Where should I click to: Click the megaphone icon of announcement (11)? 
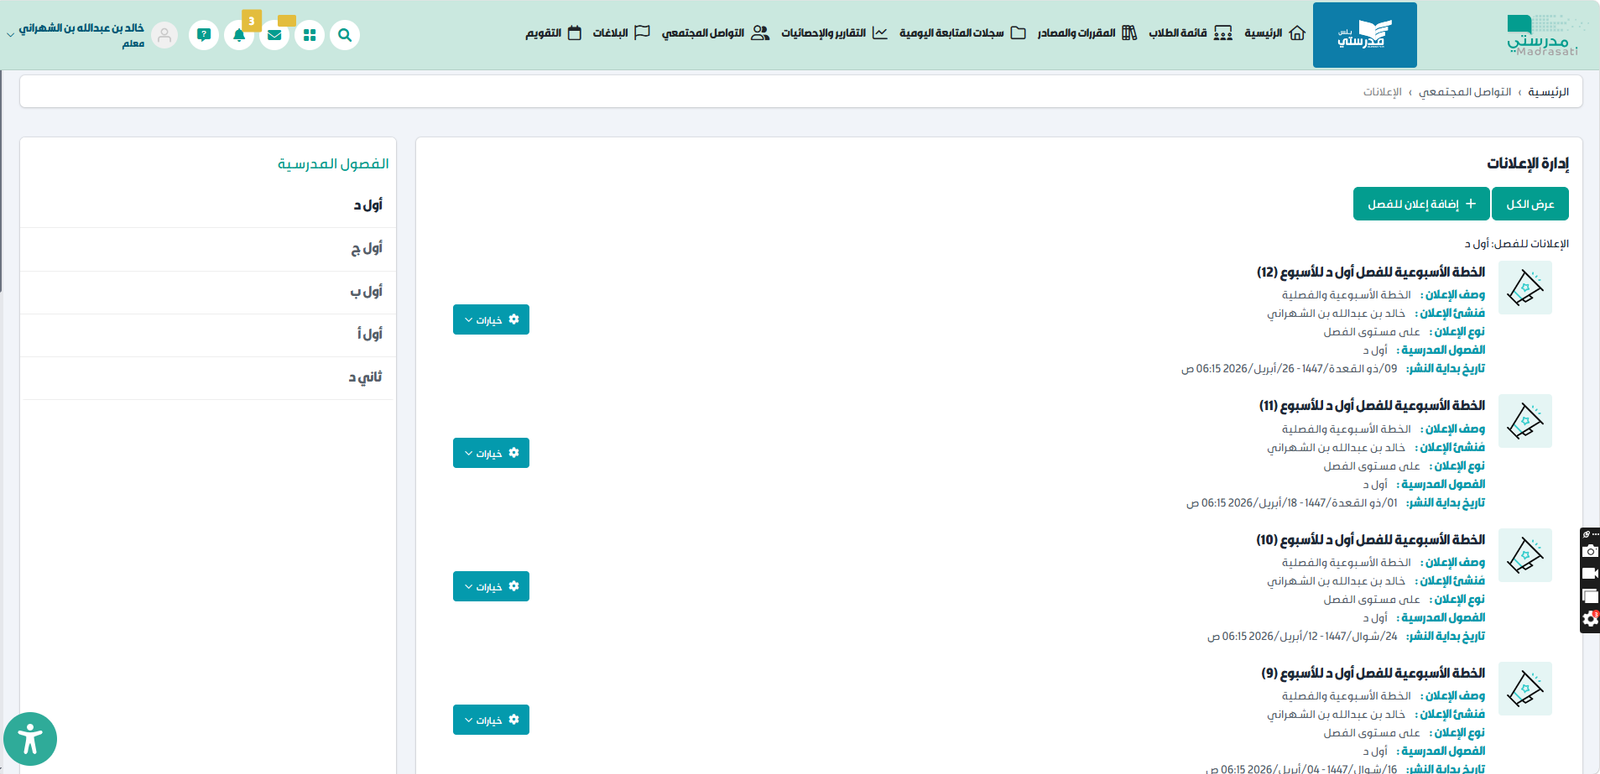(x=1525, y=421)
